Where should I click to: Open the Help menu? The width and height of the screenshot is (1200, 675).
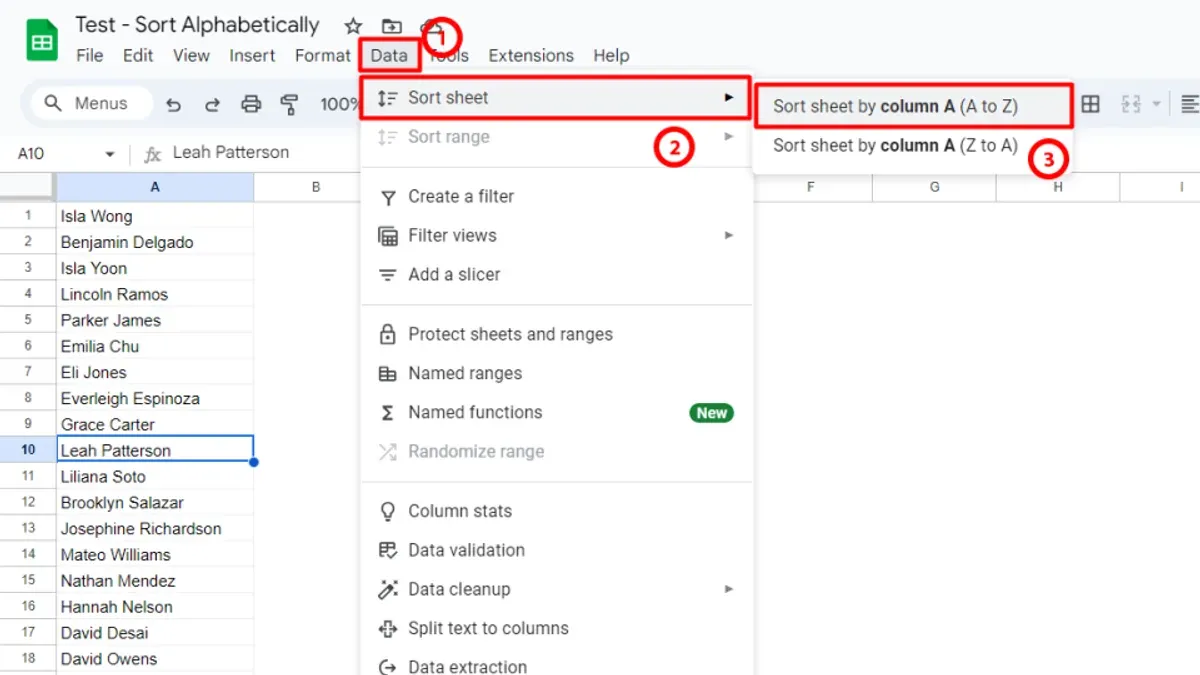click(x=611, y=56)
